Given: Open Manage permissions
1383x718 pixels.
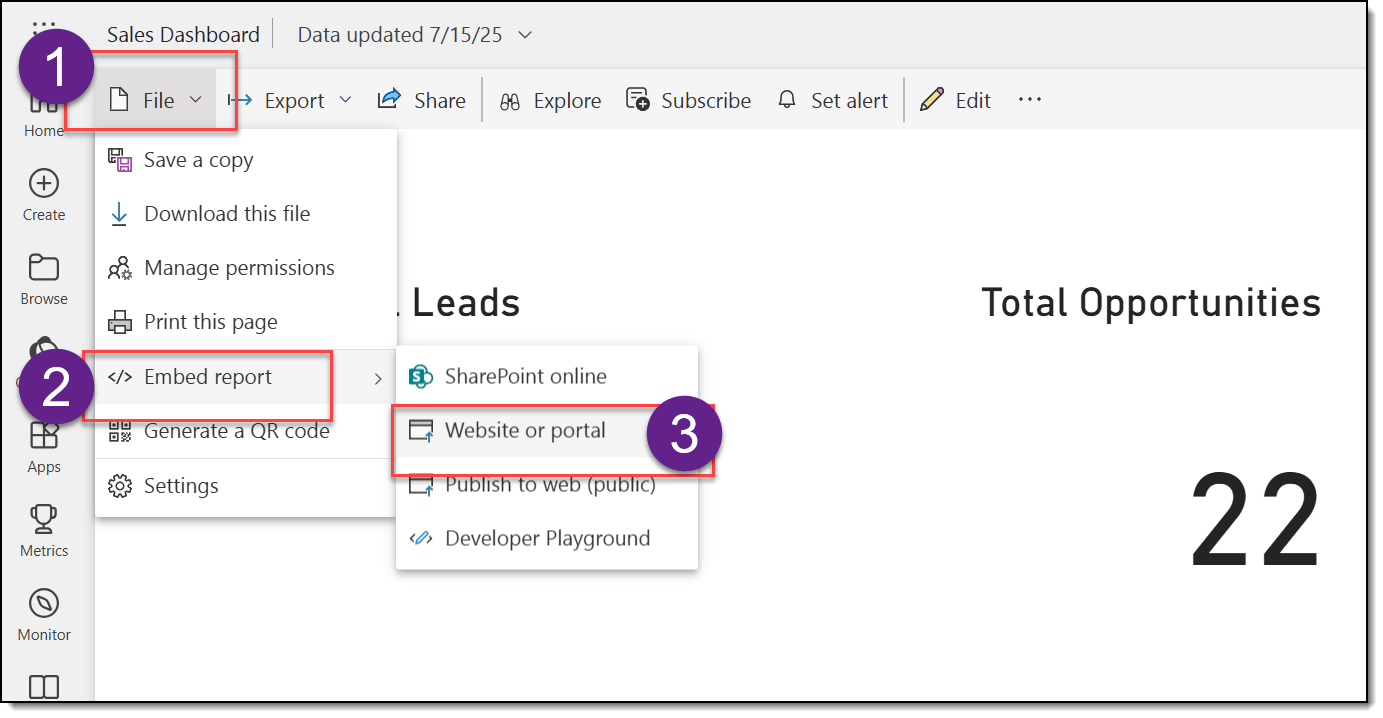Looking at the screenshot, I should 246,268.
